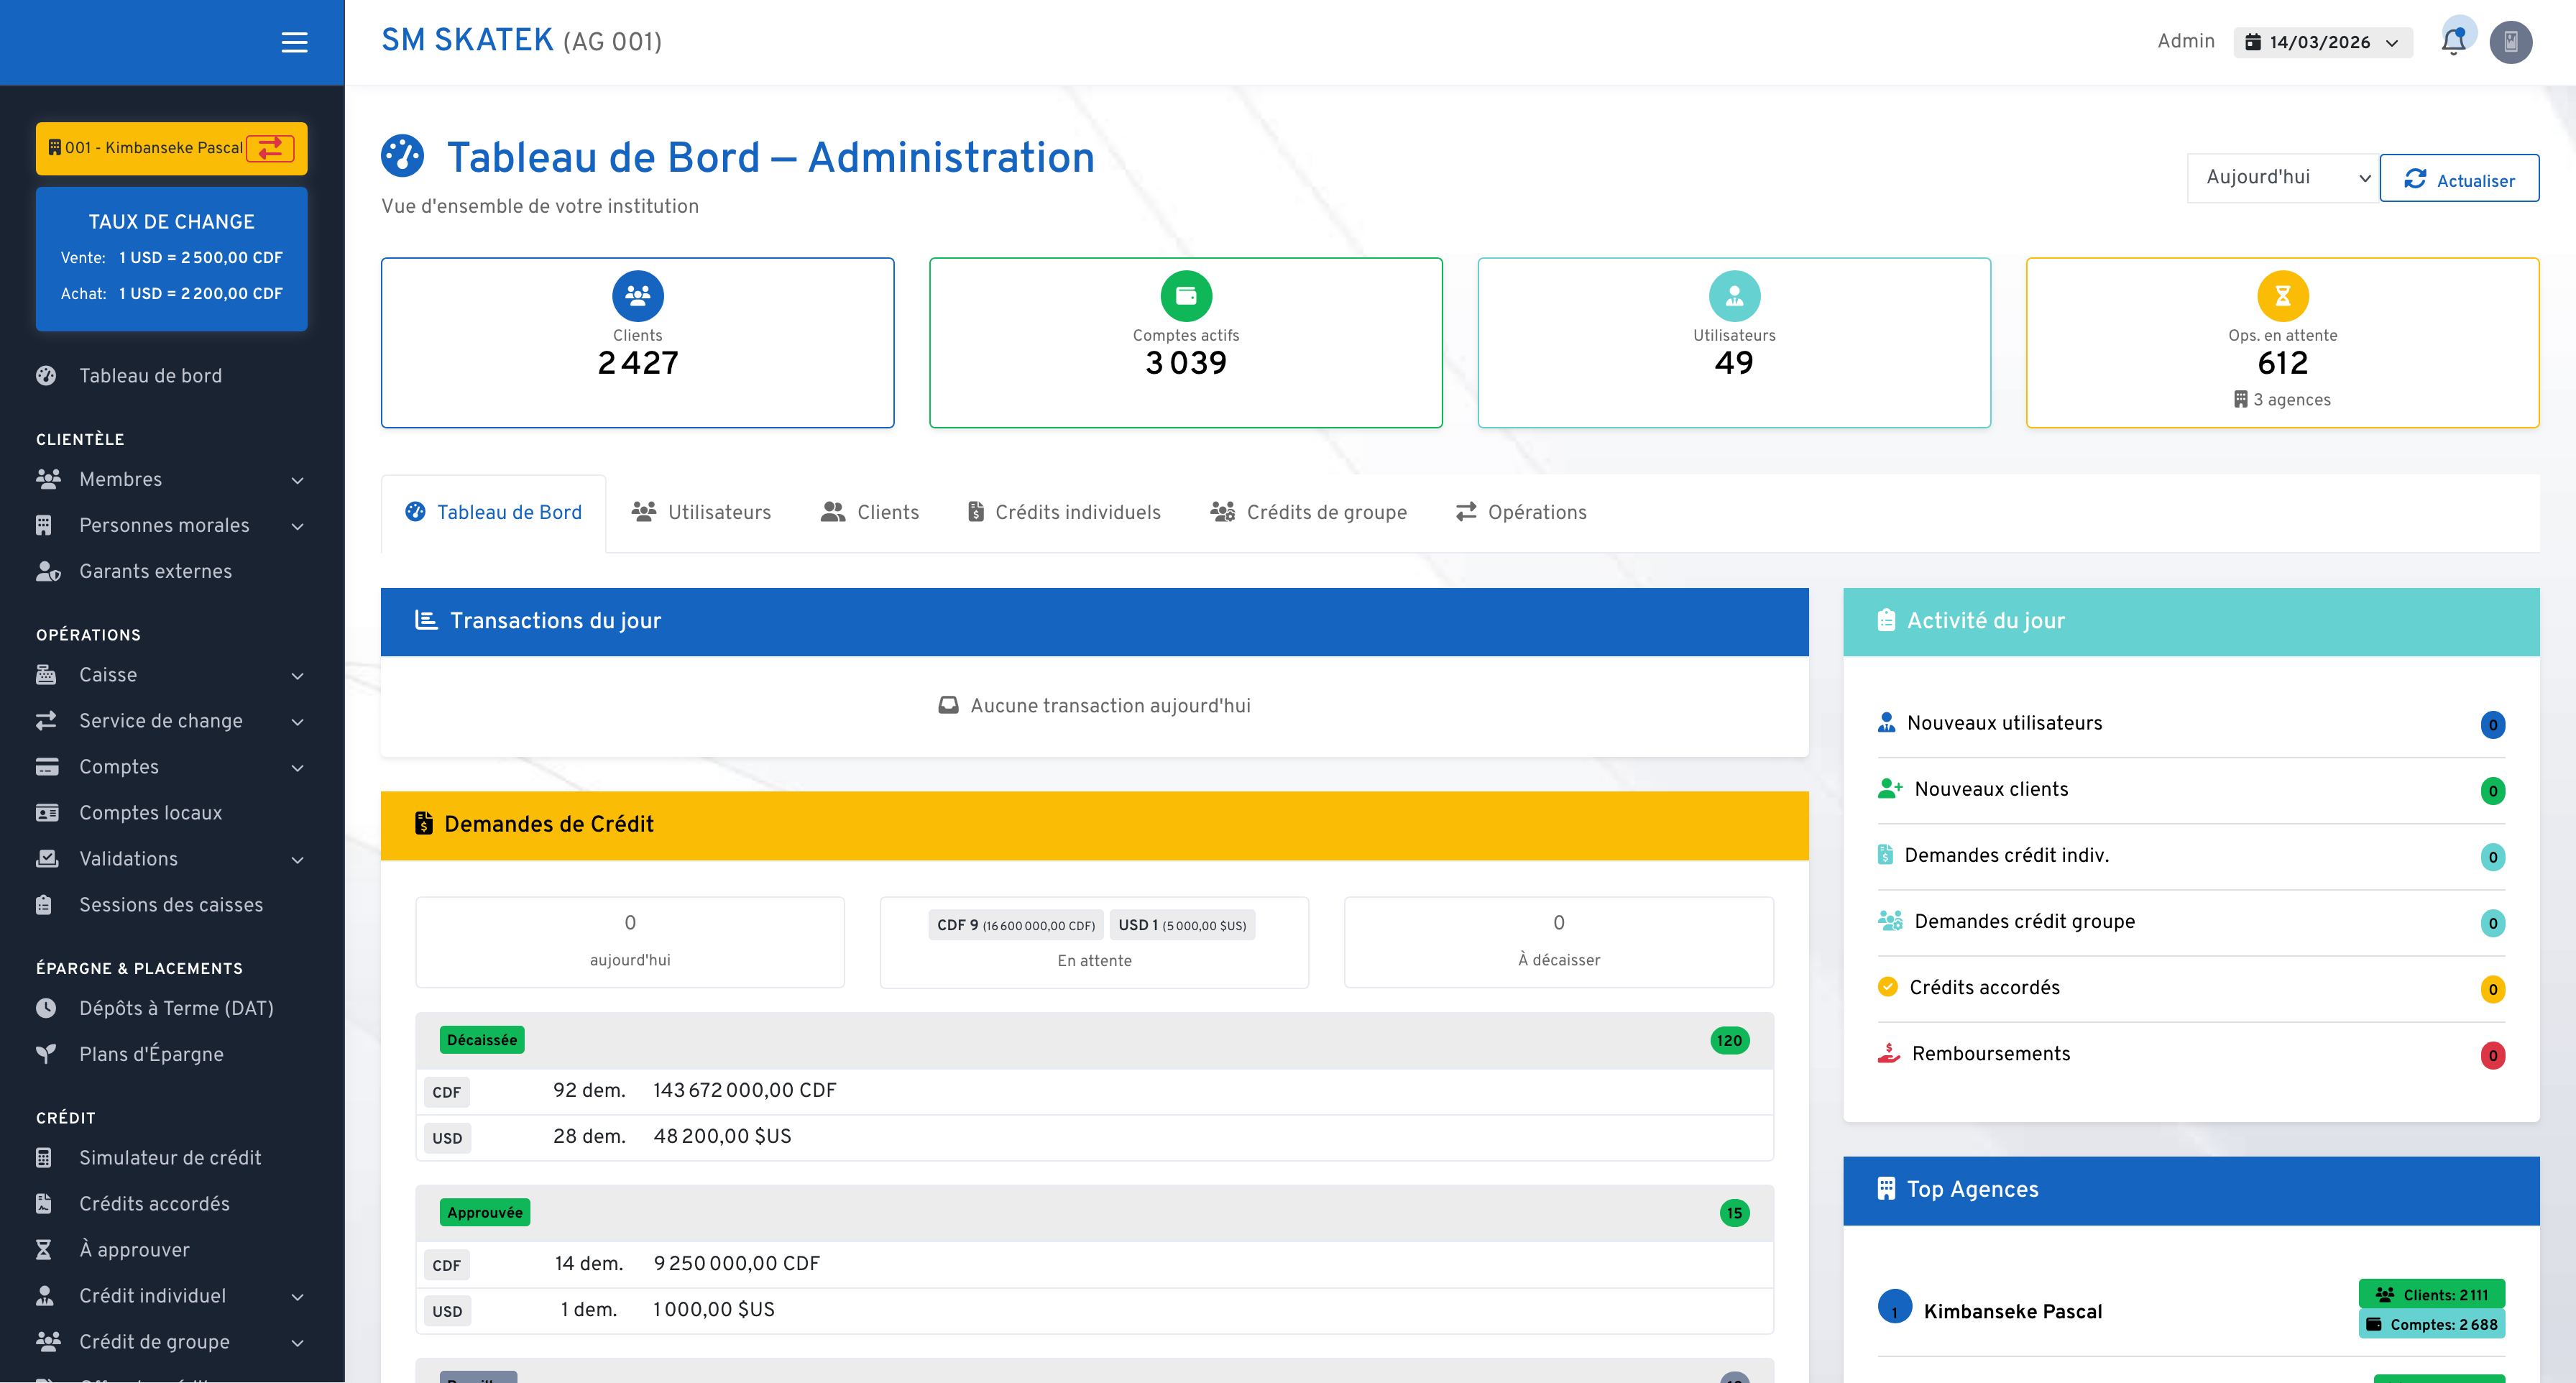Click the user avatar in top right corner
The height and width of the screenshot is (1383, 2576).
2512,41
